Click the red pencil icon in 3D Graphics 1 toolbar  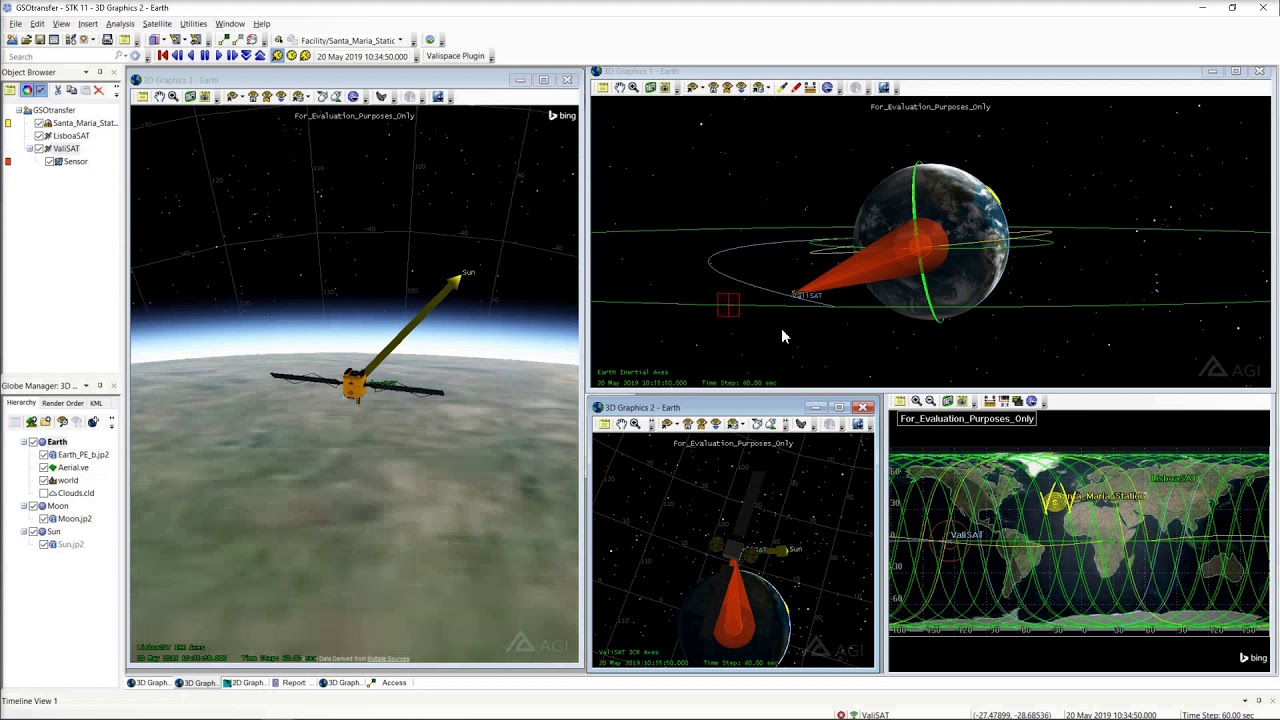click(x=796, y=88)
